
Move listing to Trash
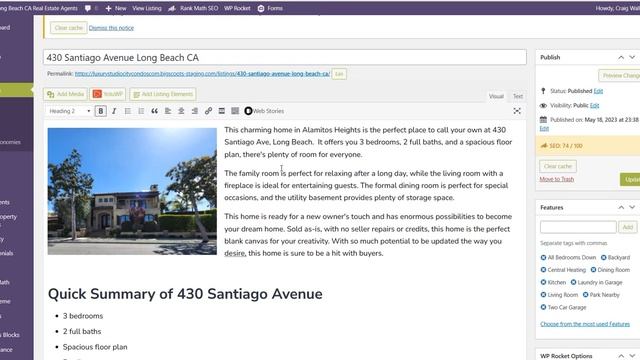557,179
